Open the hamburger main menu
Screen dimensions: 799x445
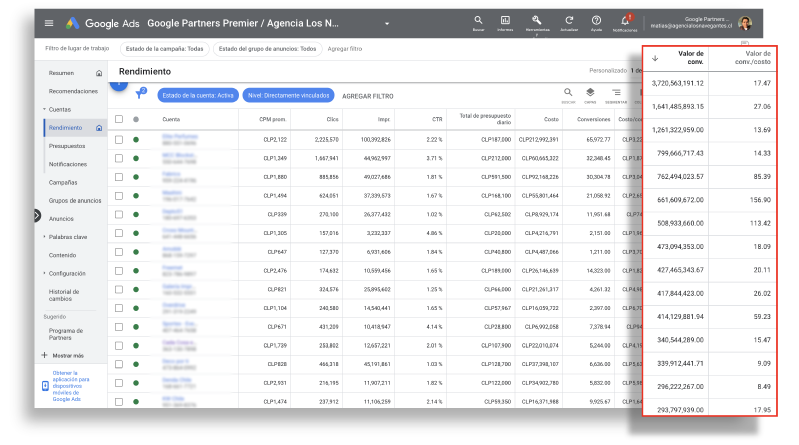coord(49,23)
